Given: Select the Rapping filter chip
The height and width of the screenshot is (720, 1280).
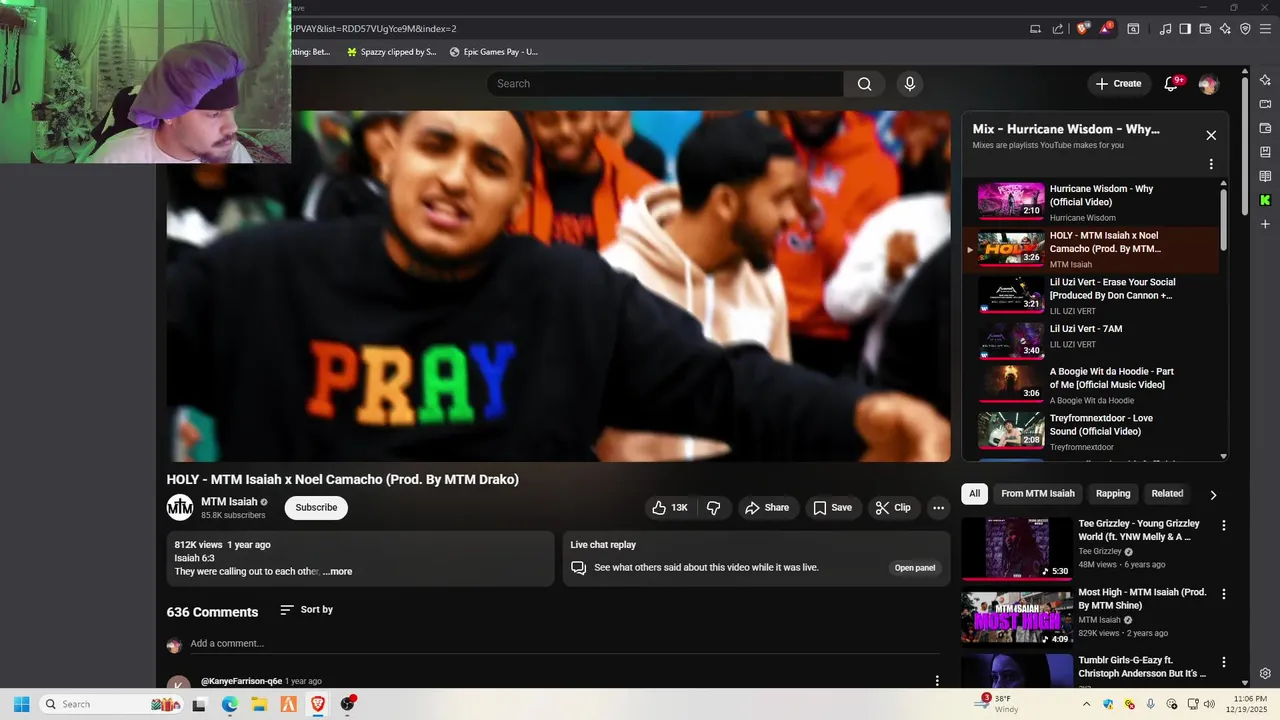Looking at the screenshot, I should pos(1113,494).
